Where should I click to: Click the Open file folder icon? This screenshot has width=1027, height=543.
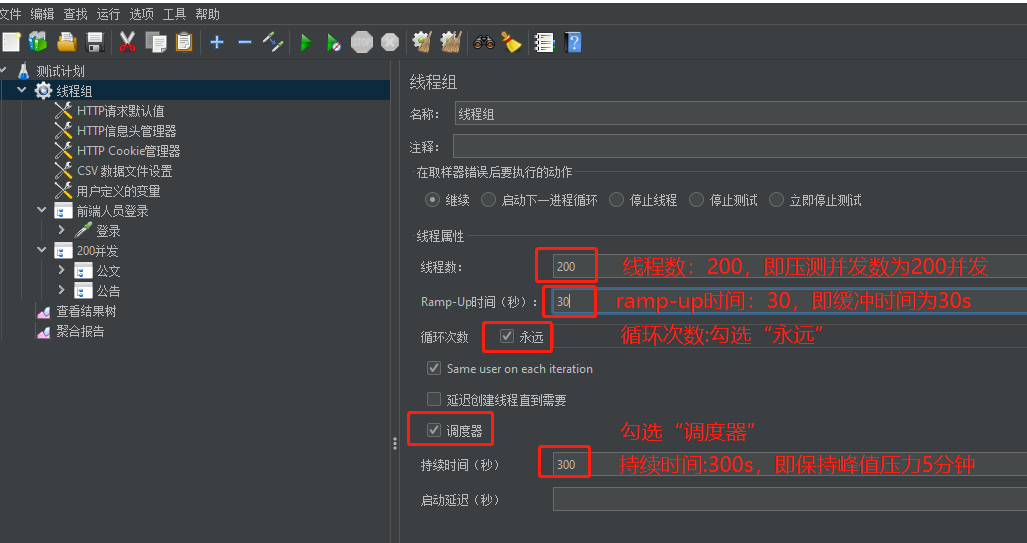(x=67, y=43)
